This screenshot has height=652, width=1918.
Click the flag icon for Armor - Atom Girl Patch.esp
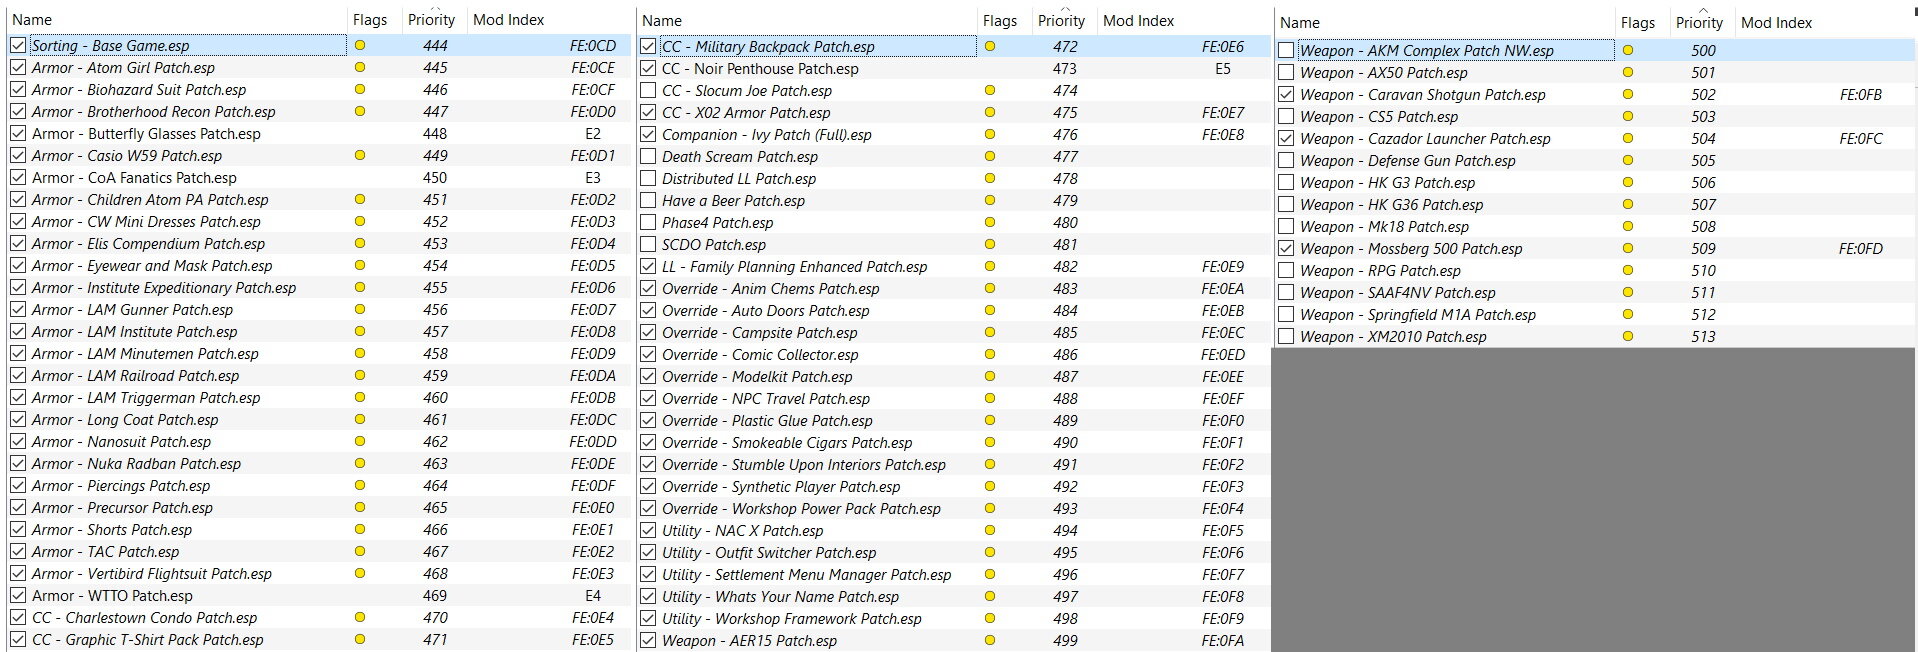tap(360, 67)
